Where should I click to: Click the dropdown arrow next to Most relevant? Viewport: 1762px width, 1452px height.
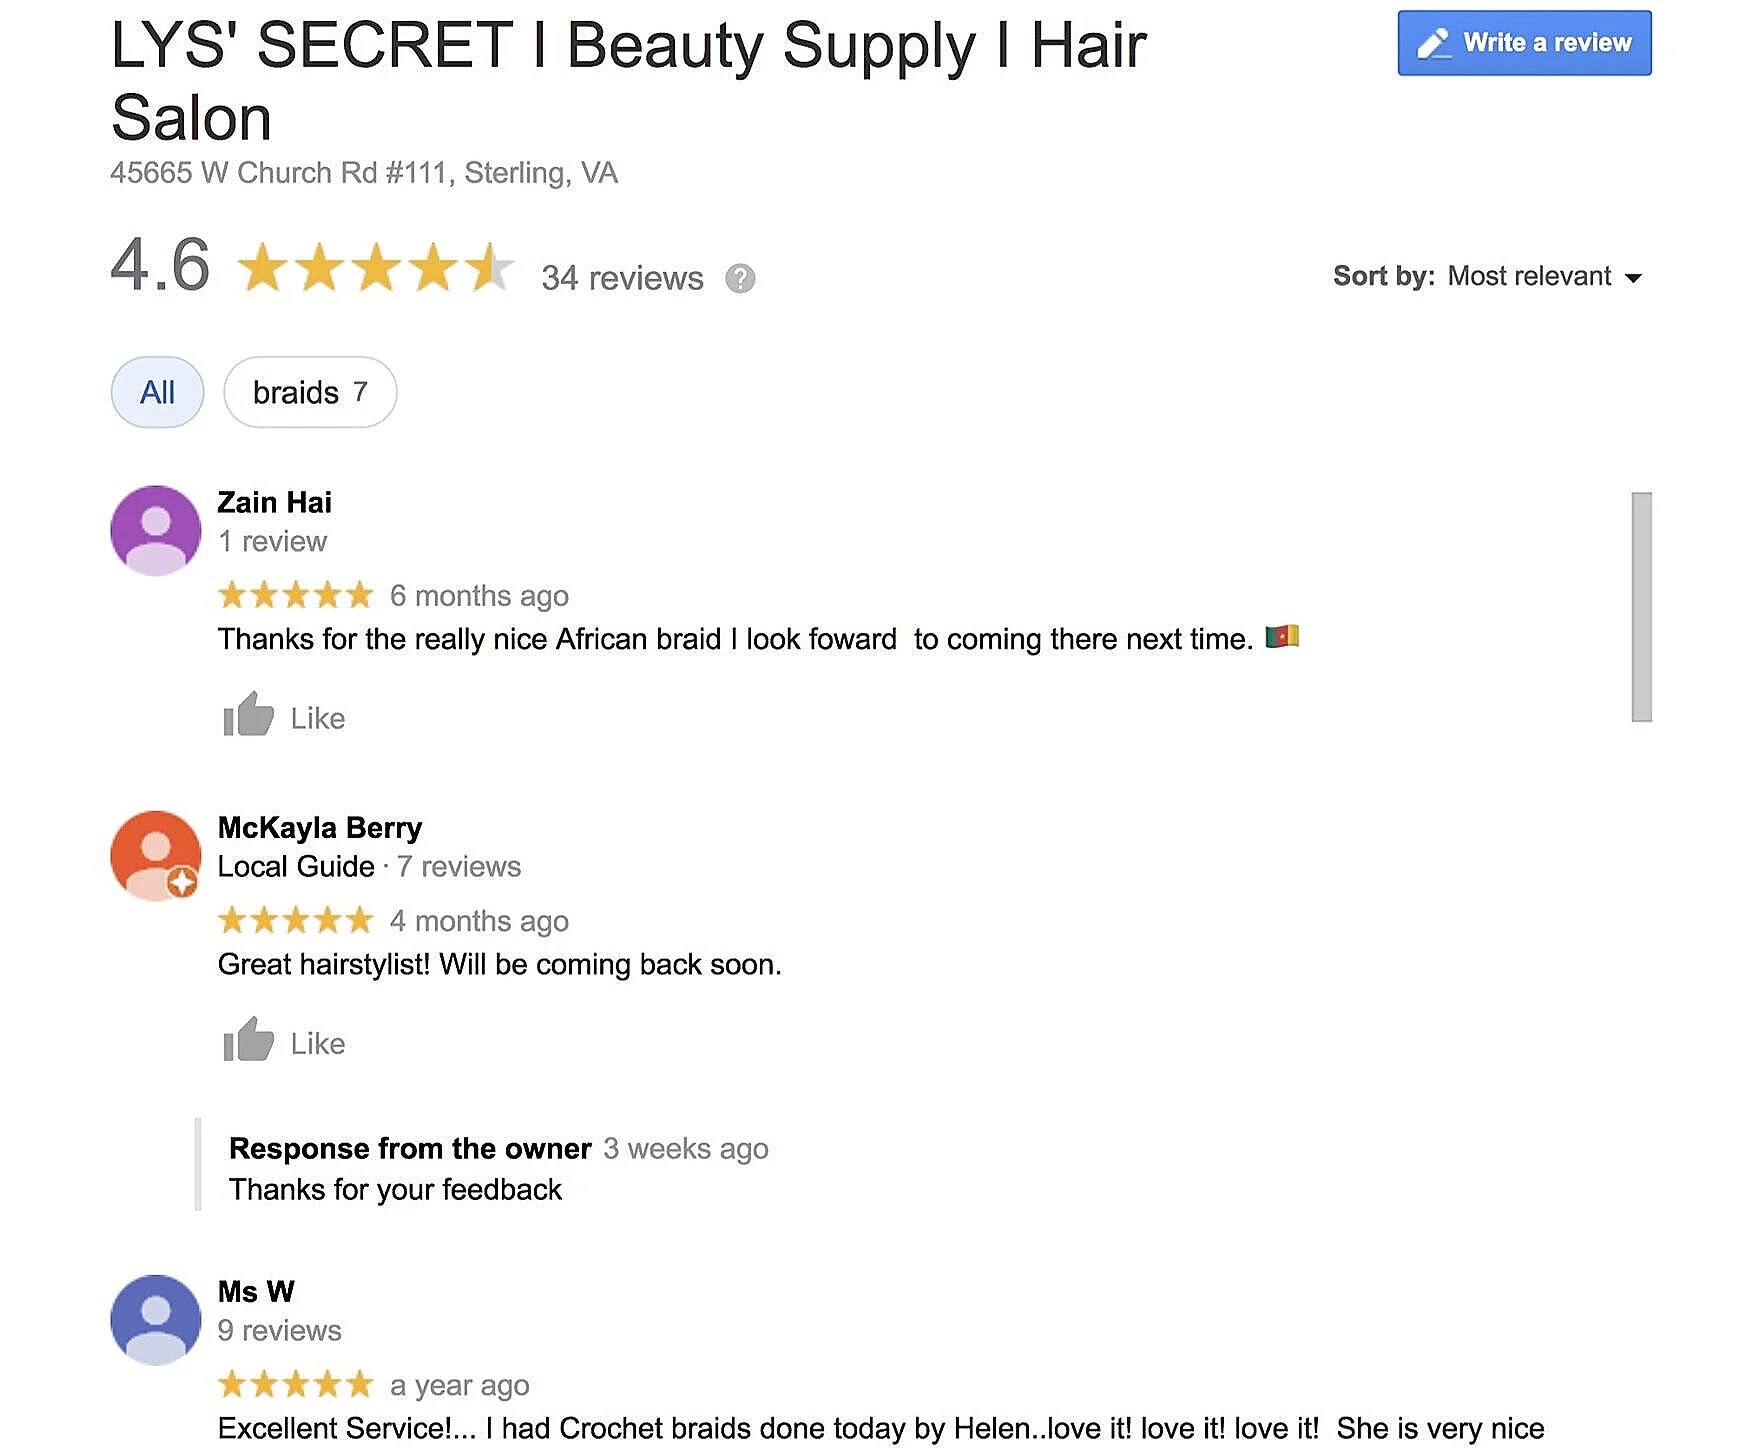(1633, 278)
